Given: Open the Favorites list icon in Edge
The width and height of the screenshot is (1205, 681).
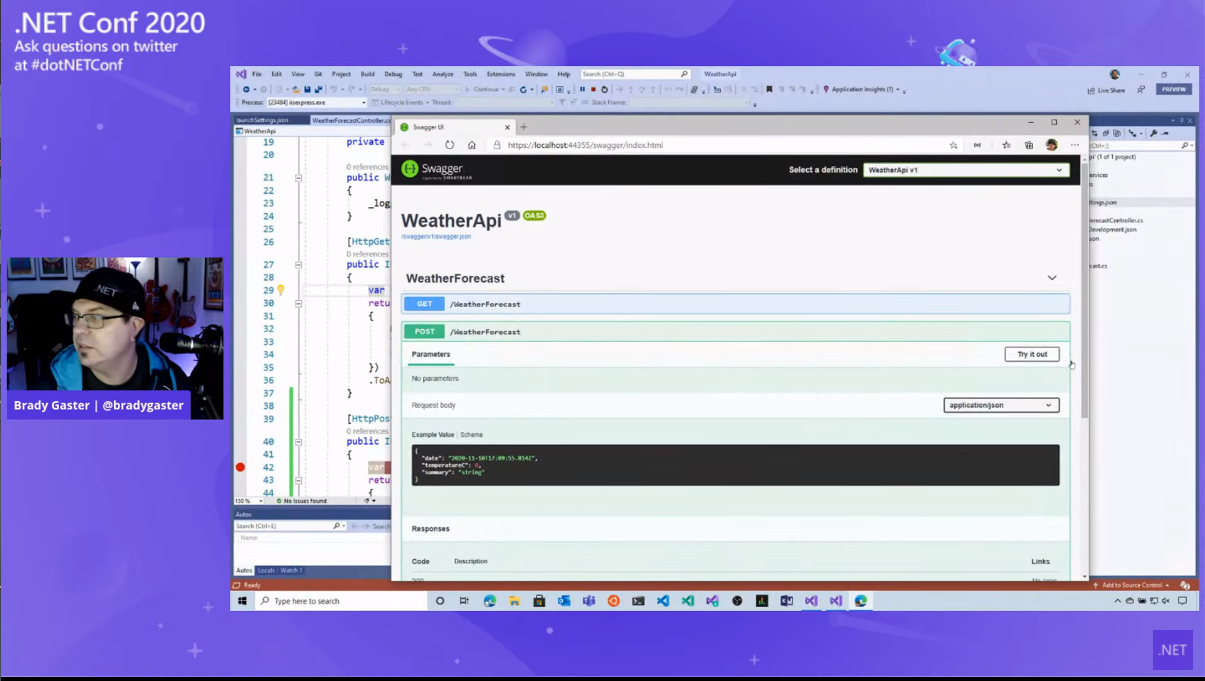Looking at the screenshot, I should click(x=1006, y=145).
